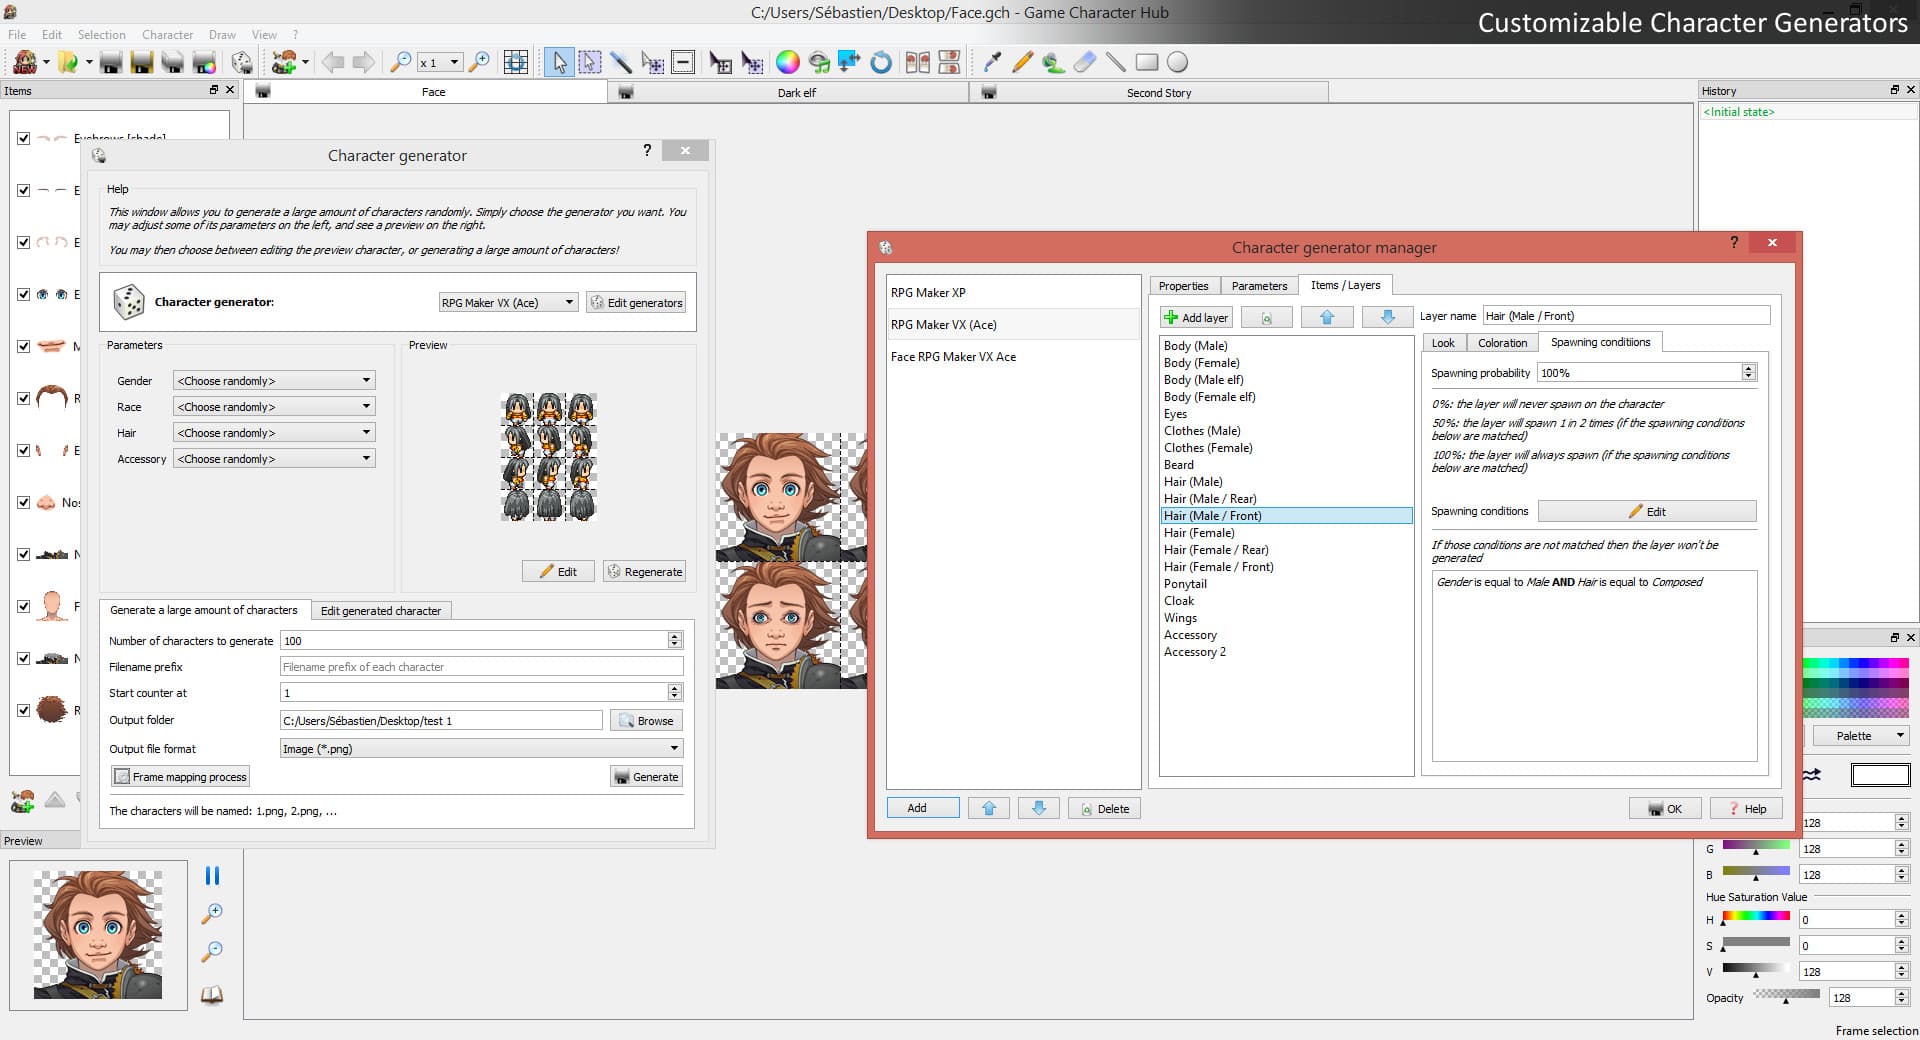Open the color wheel tool

click(x=789, y=62)
